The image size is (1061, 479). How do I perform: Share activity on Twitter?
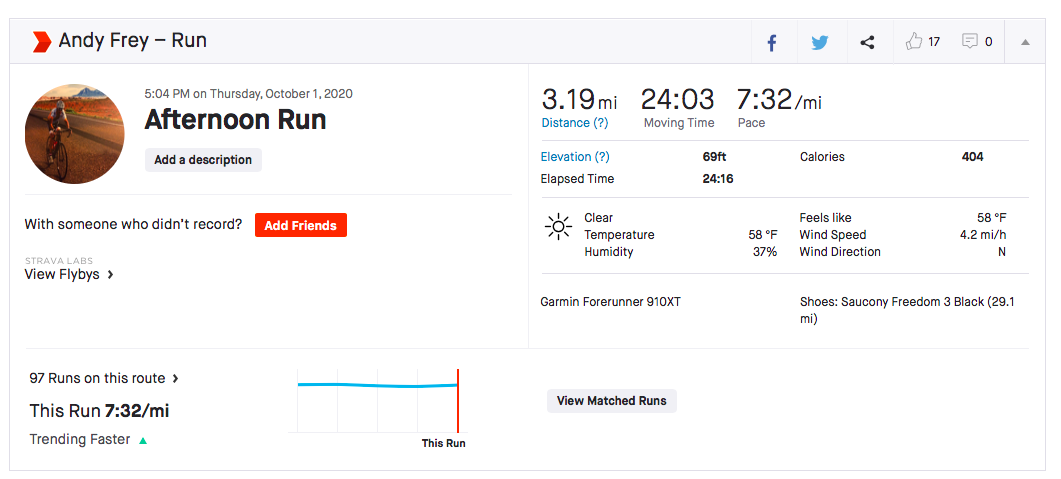(820, 42)
